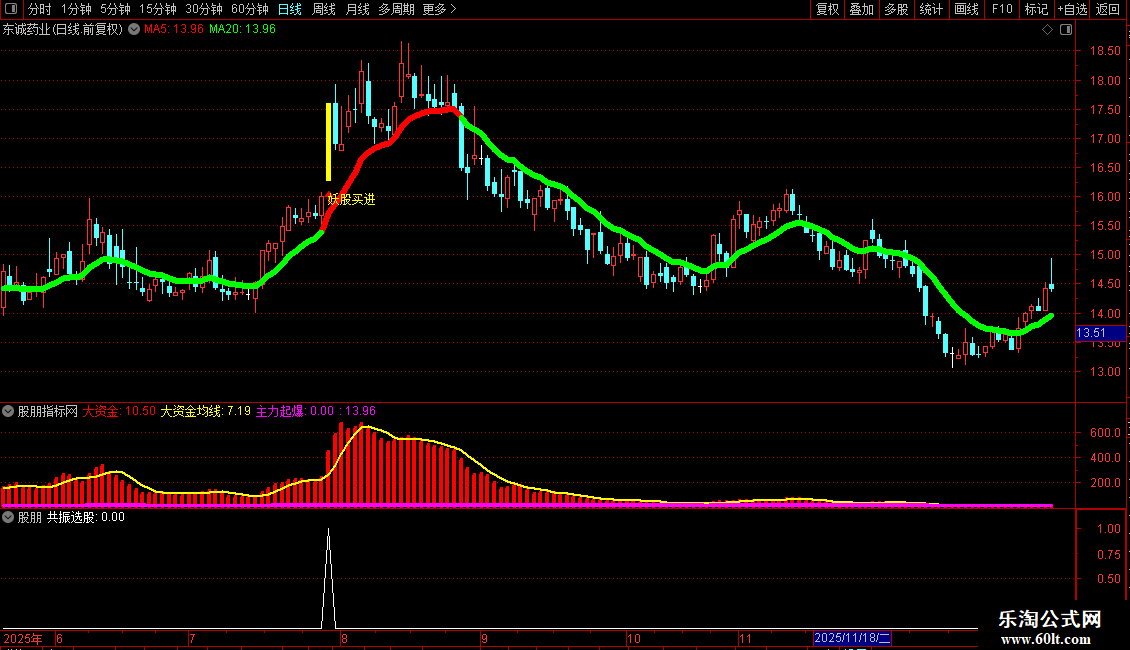Expand the 股朋 共振选股 indicator dropdown

[8, 517]
